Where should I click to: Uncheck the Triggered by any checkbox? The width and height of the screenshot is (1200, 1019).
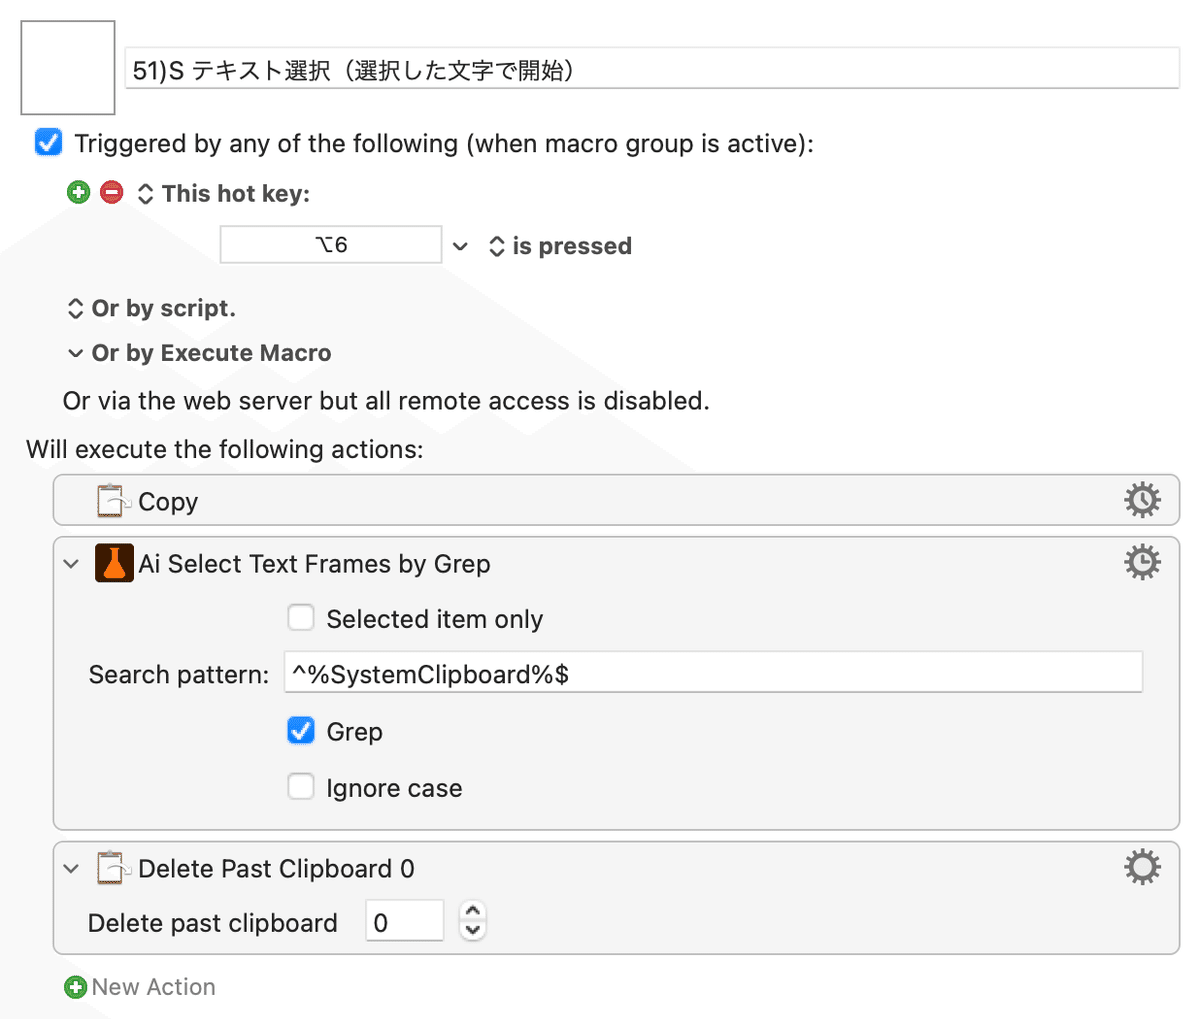(x=48, y=142)
